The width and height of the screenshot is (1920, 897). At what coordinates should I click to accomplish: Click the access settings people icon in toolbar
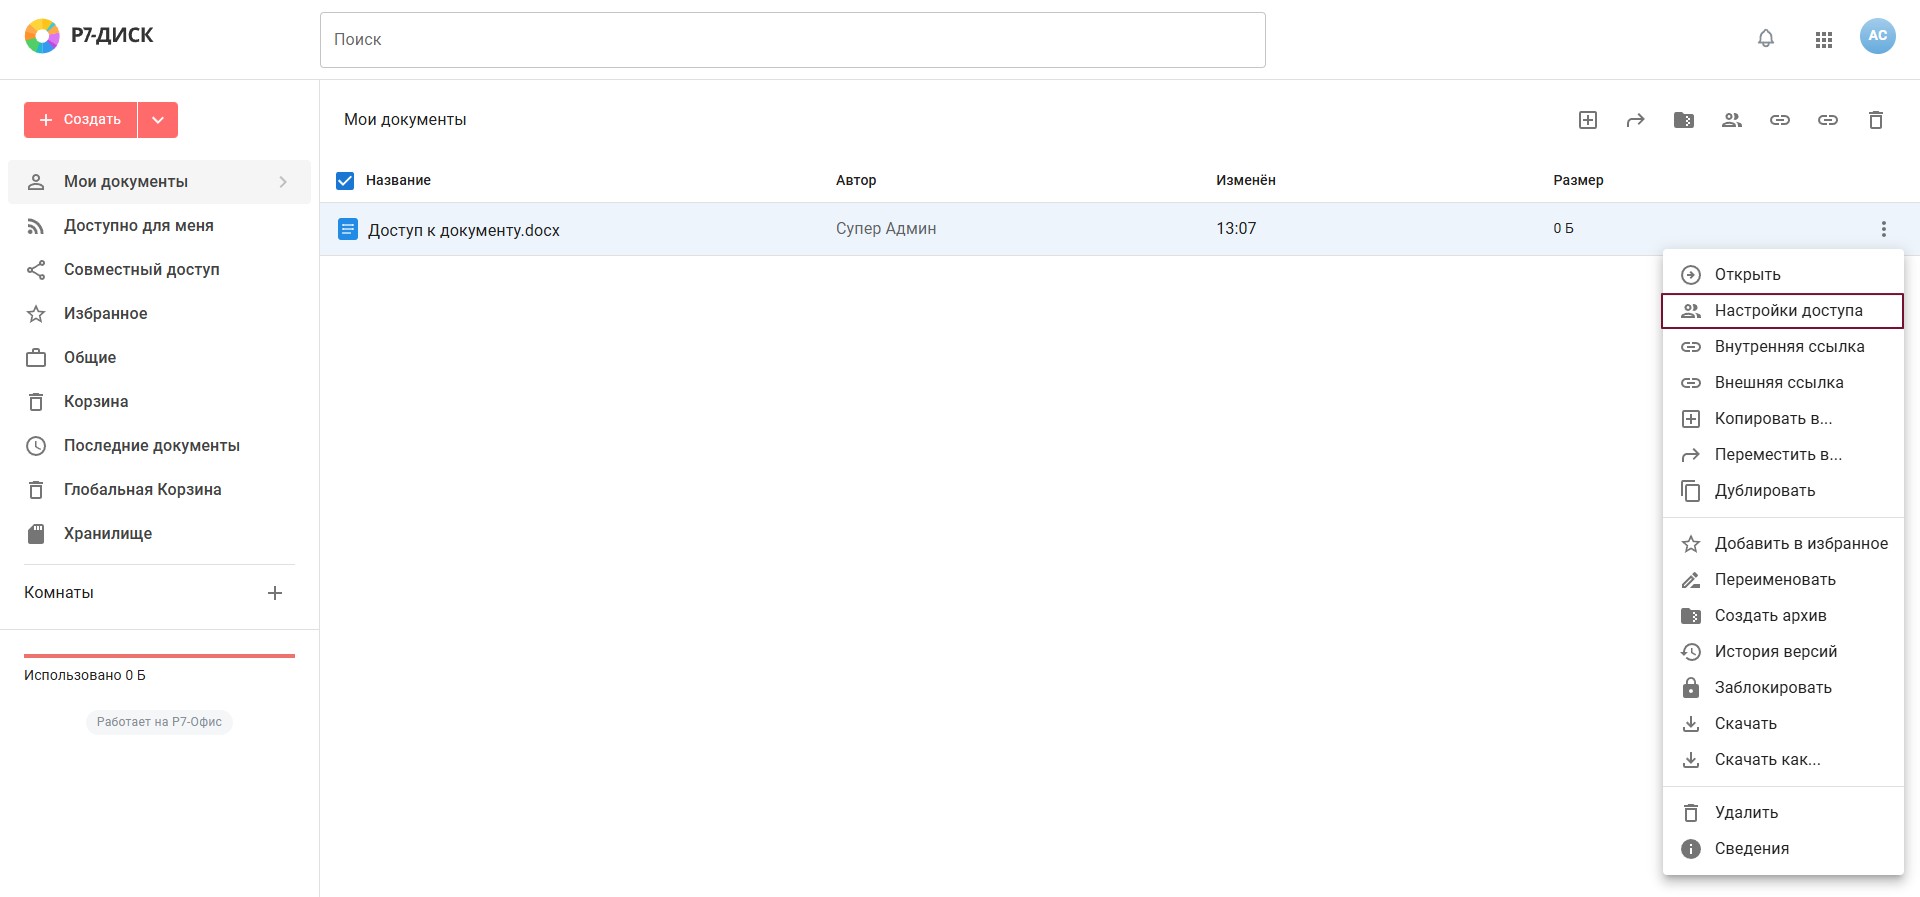1732,120
